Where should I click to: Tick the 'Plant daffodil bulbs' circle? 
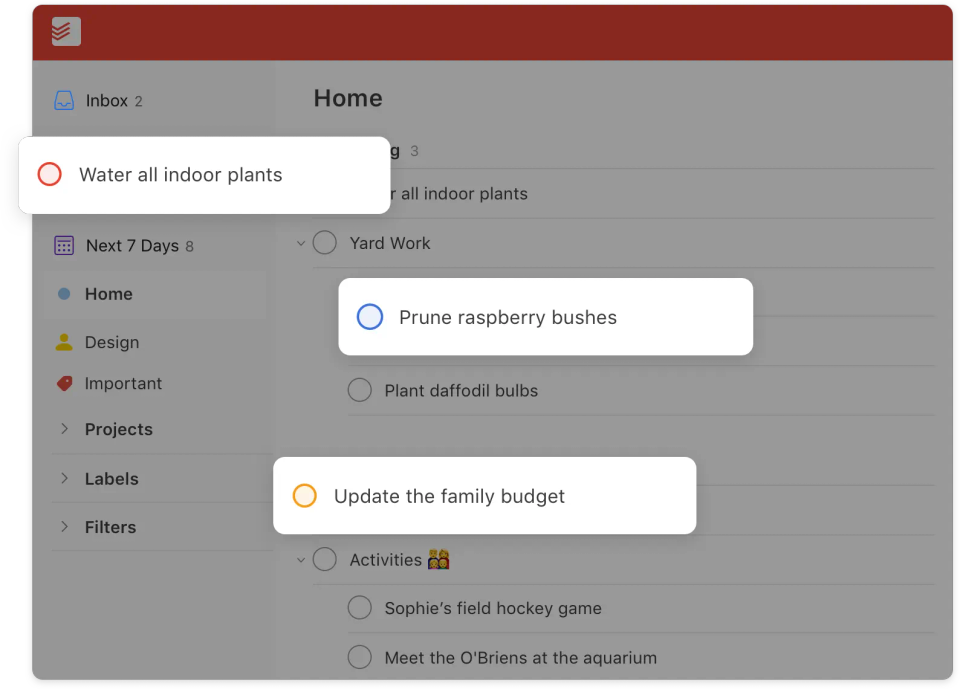coord(360,390)
